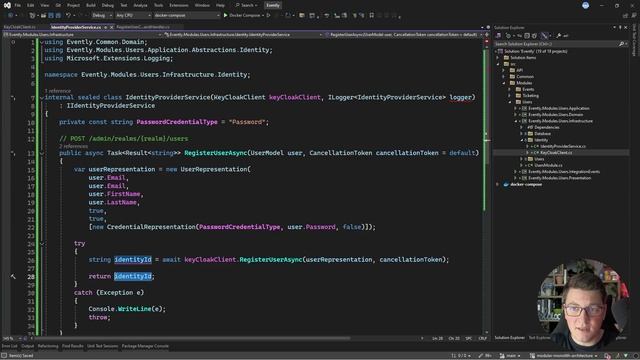Click the '2 references' CodeLens above RegisterUserAsync
Image resolution: width=640 pixels, height=360 pixels.
[x=73, y=146]
